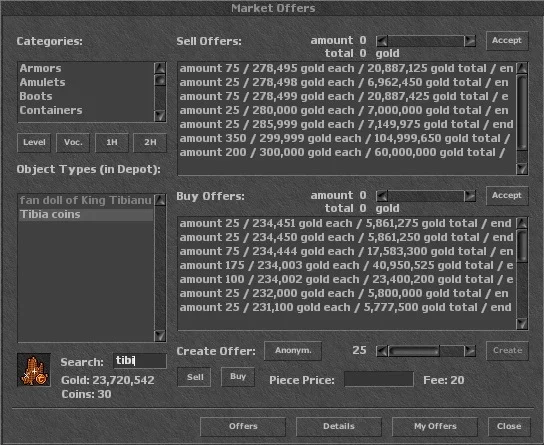Select Tibia coins in object list
Image resolution: width=544 pixels, height=445 pixels.
[85, 214]
